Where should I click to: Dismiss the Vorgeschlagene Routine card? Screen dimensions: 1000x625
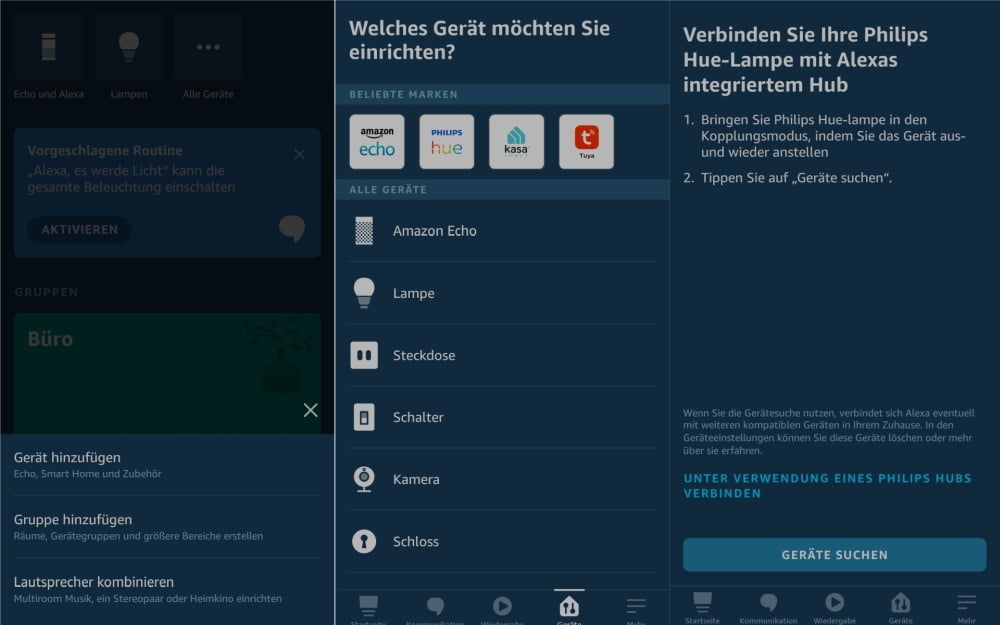tap(297, 154)
